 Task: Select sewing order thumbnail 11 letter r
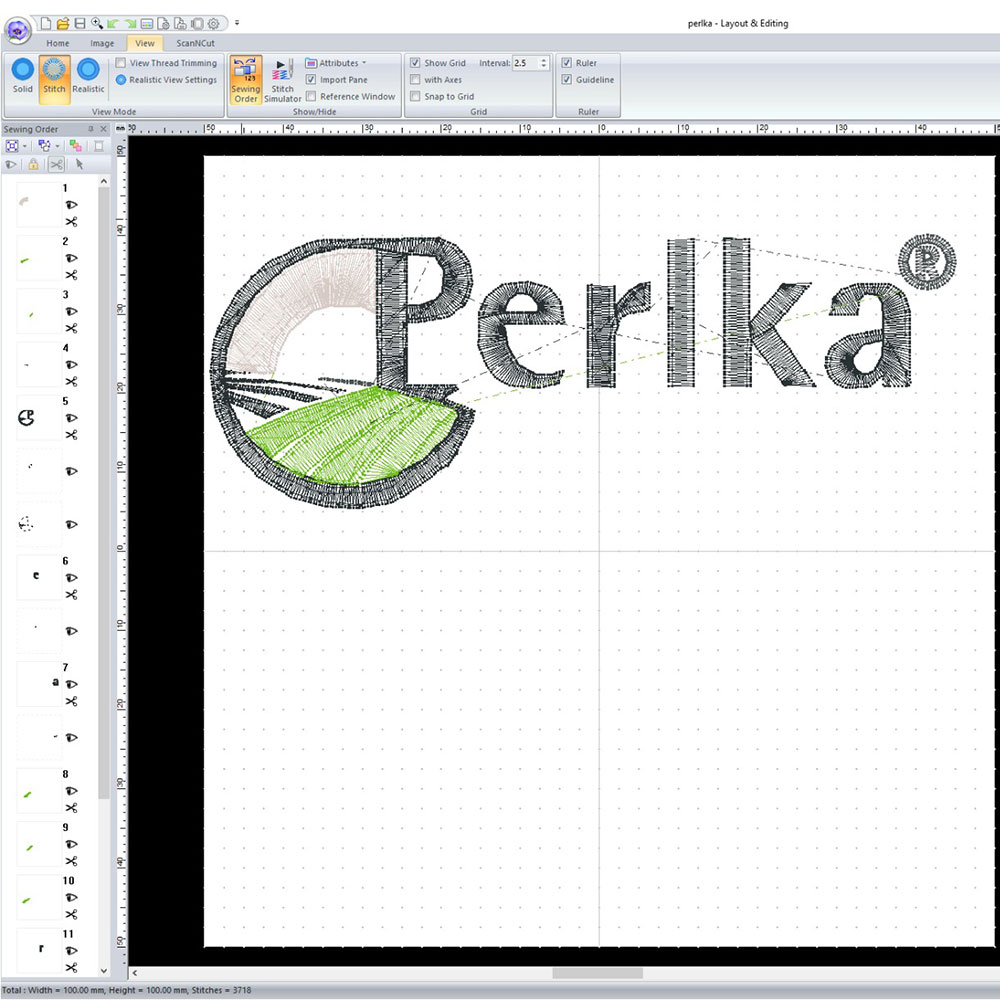39,950
